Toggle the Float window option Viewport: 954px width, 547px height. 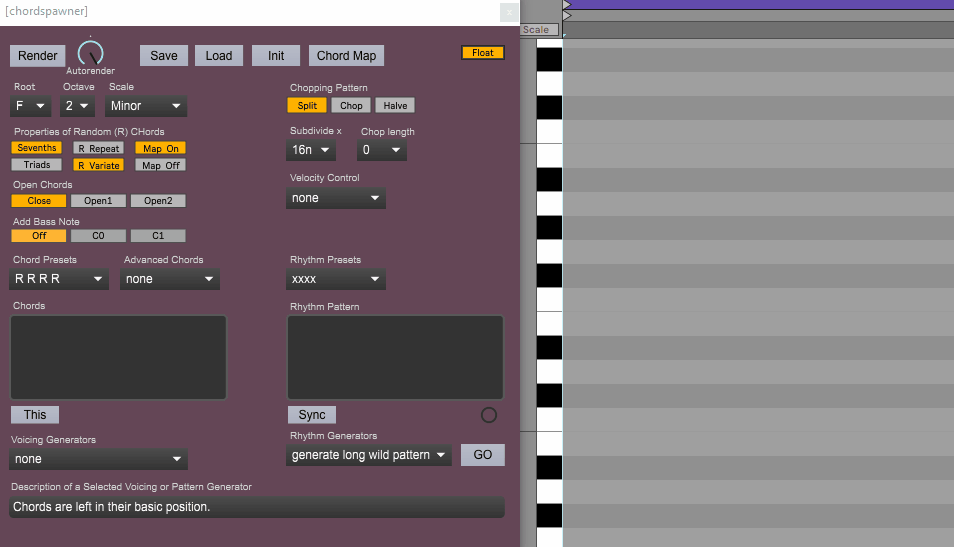482,53
